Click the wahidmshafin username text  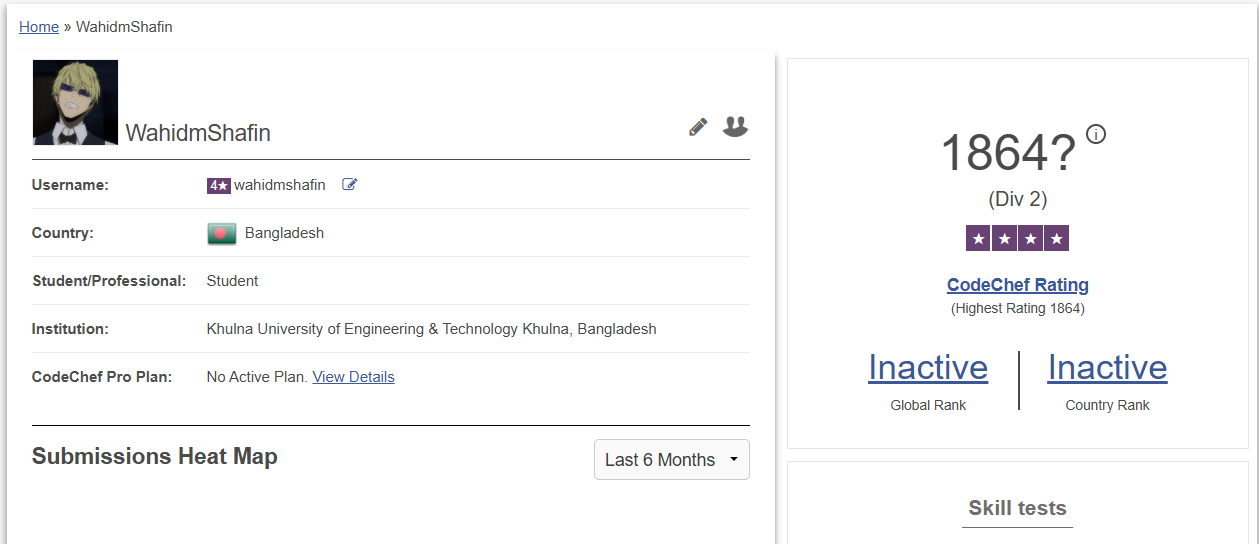280,185
